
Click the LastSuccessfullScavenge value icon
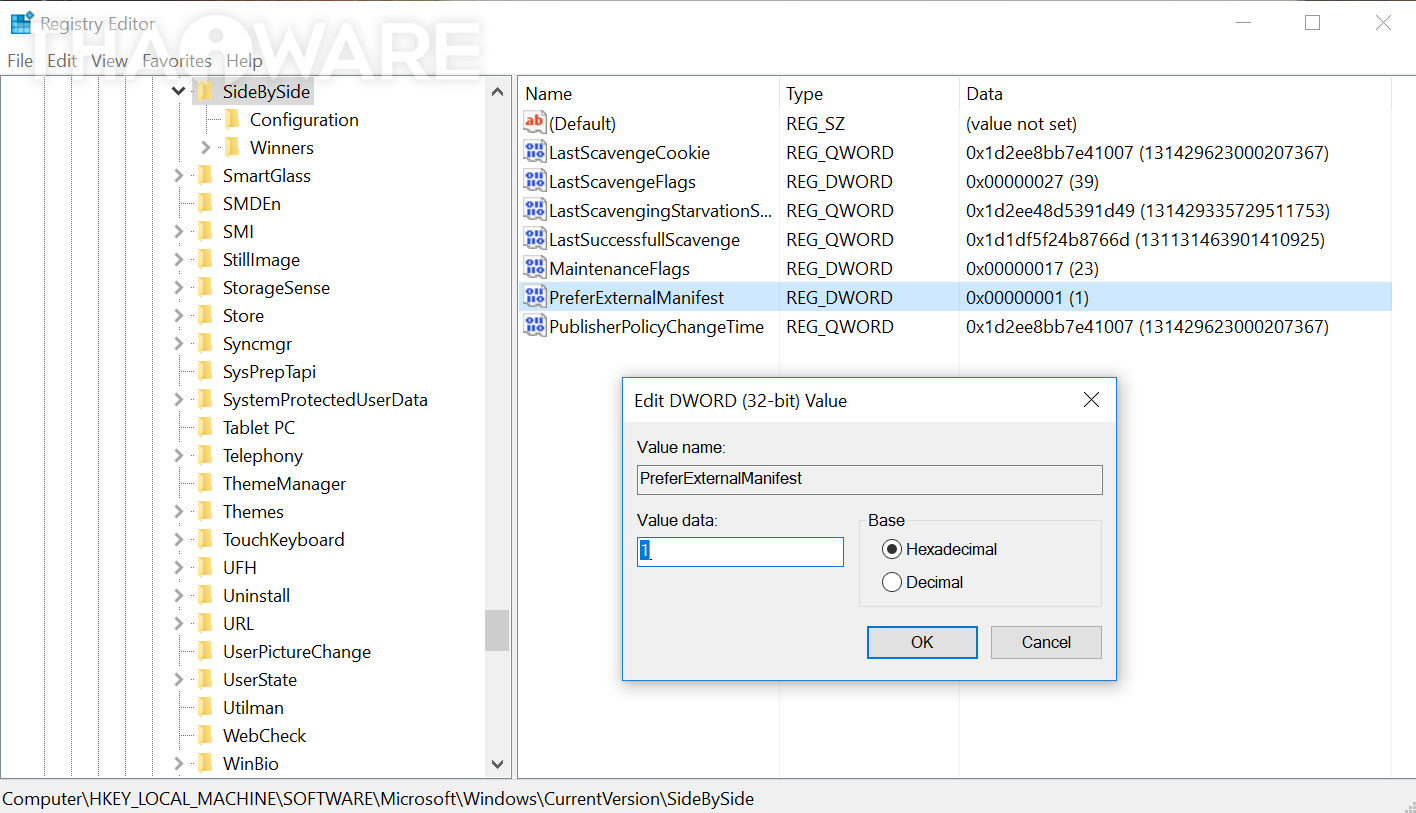pos(535,240)
